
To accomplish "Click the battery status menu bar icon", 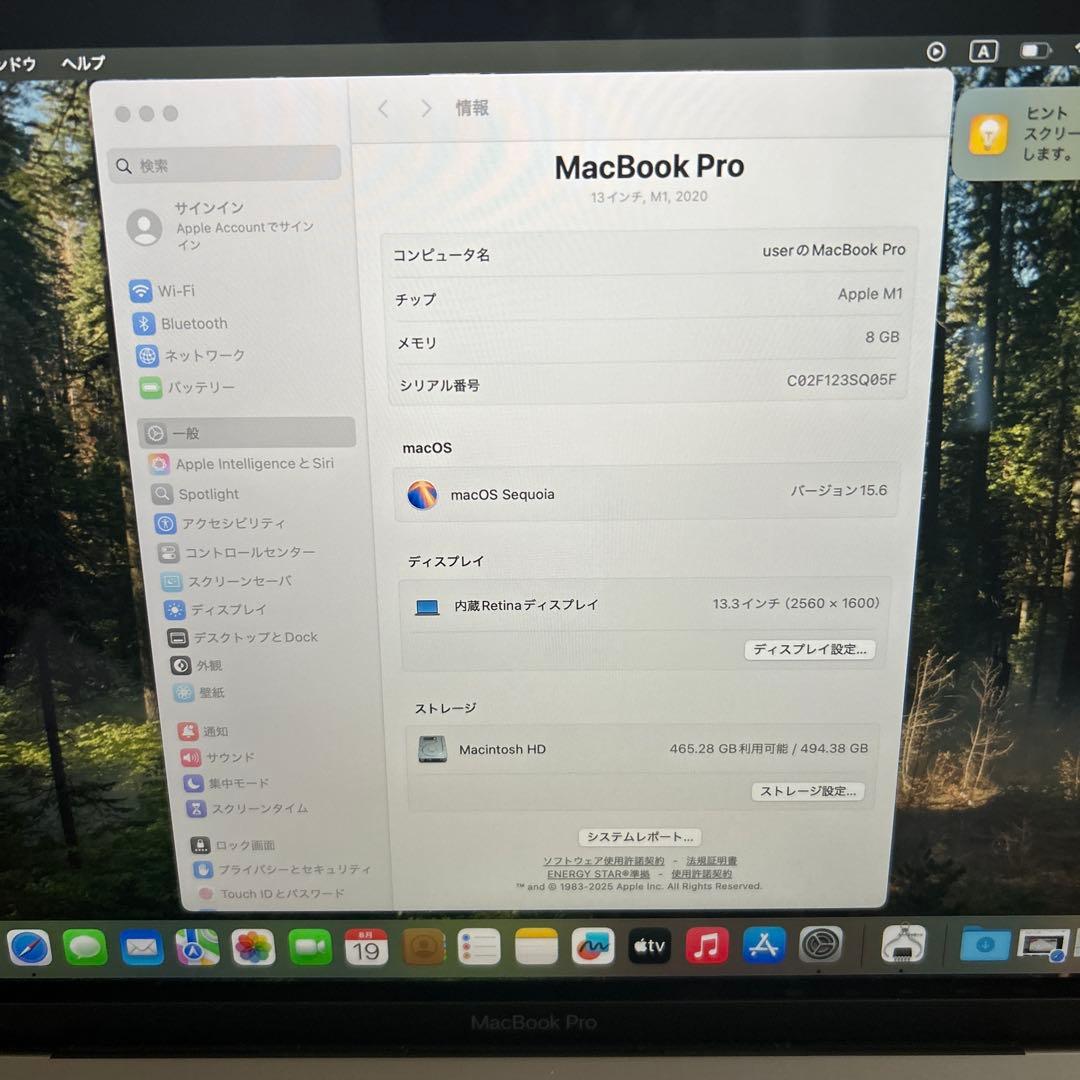I will pyautogui.click(x=1035, y=51).
